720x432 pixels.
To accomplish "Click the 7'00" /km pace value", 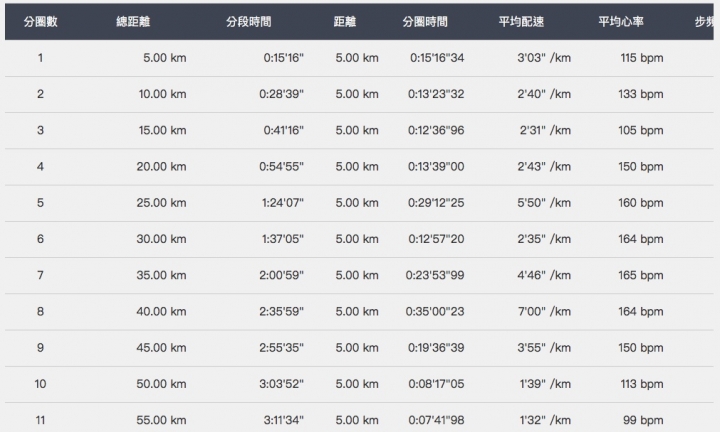I will (544, 312).
